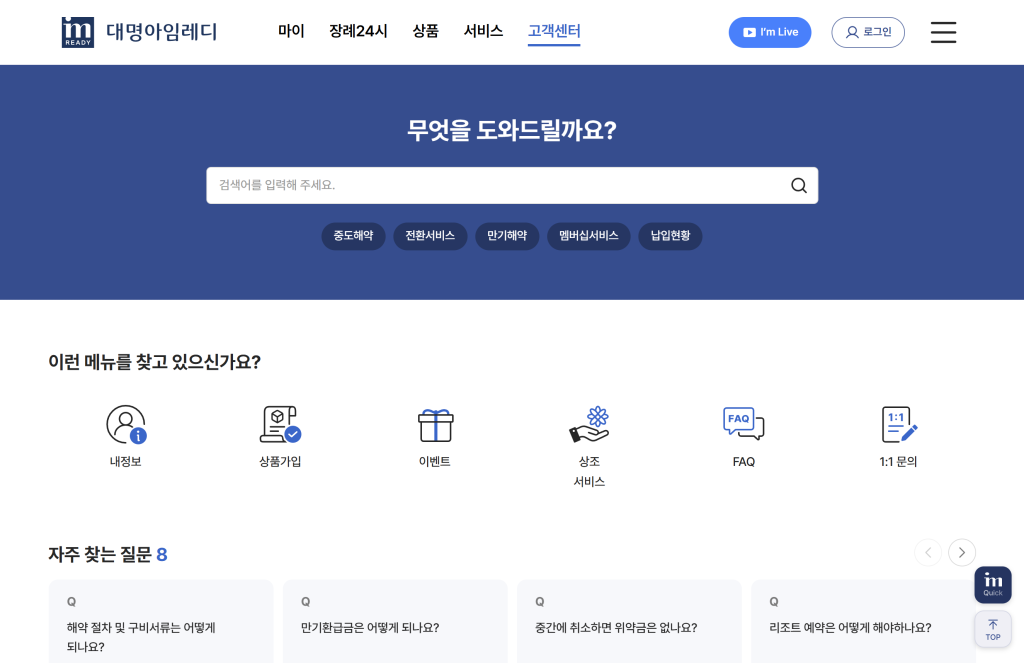Focus the 검색어를 입력해 주세요 search field
This screenshot has width=1024, height=663.
coord(495,185)
